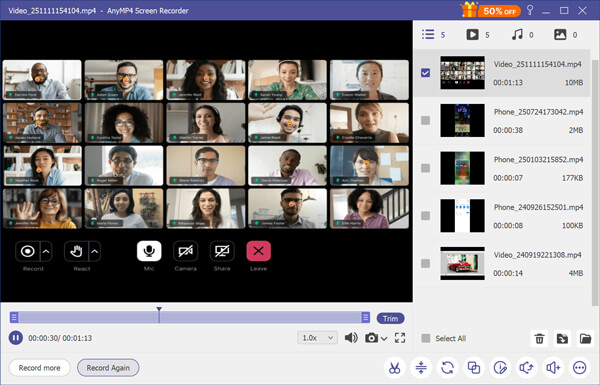Screen dimensions: 600x385
Task: Tick the checkbox for Video_240919221308.mp4
Action: tap(425, 263)
